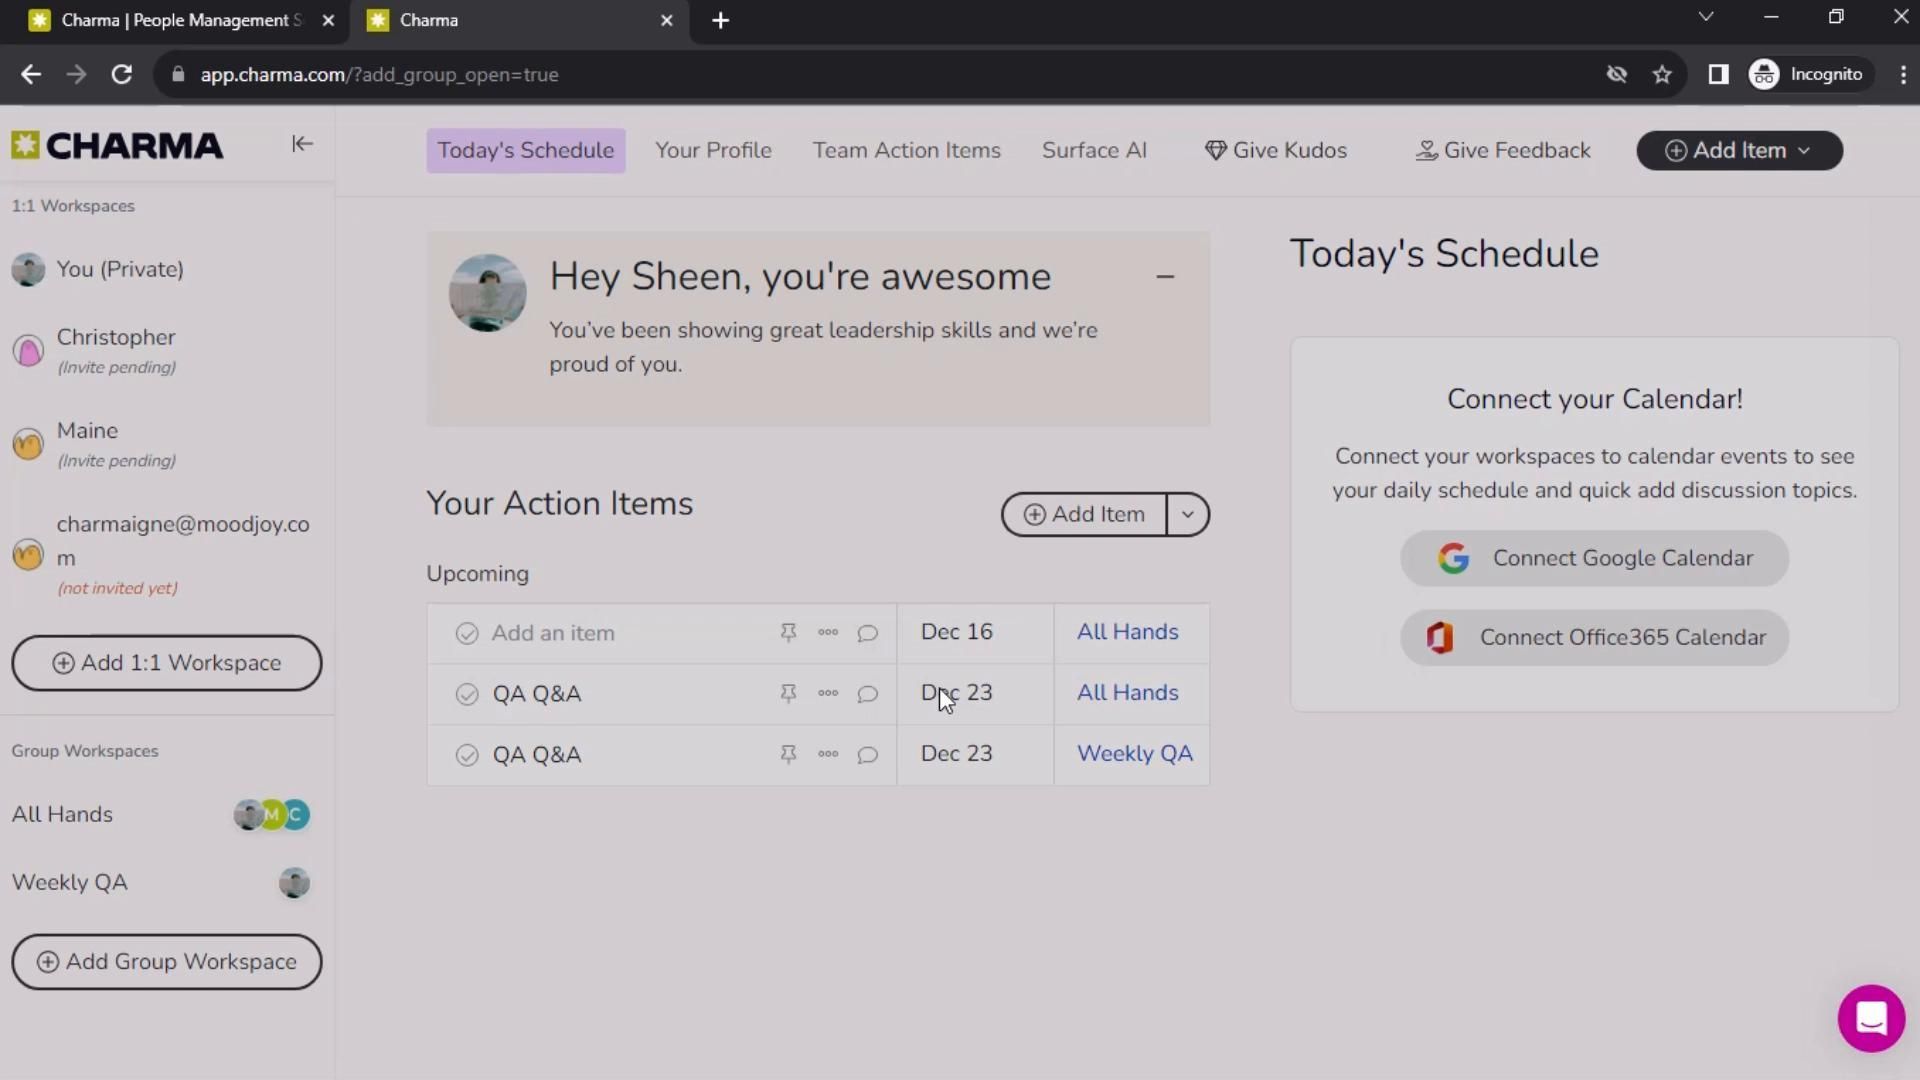Open the Weekly QA workspace link
Screen dimensions: 1920x1080
(x=1134, y=754)
